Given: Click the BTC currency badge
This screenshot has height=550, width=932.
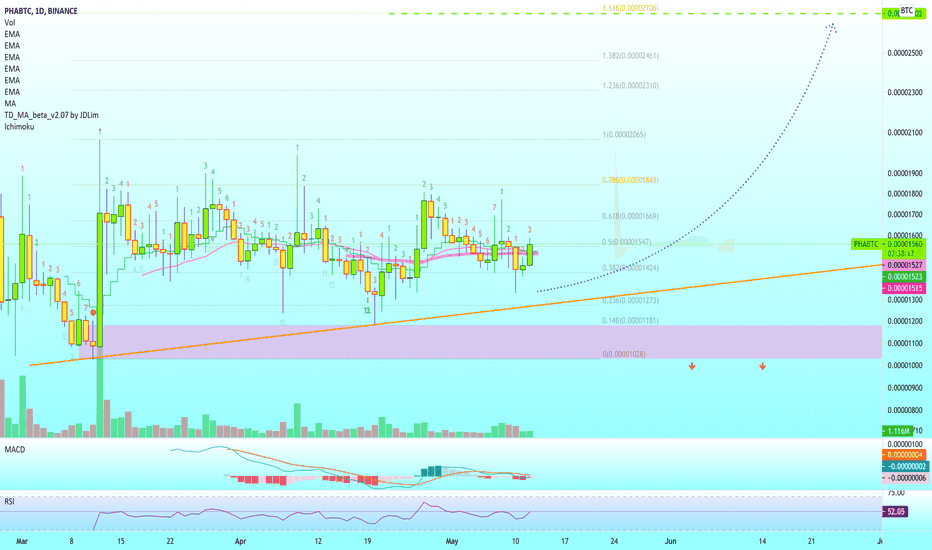Looking at the screenshot, I should 906,11.
